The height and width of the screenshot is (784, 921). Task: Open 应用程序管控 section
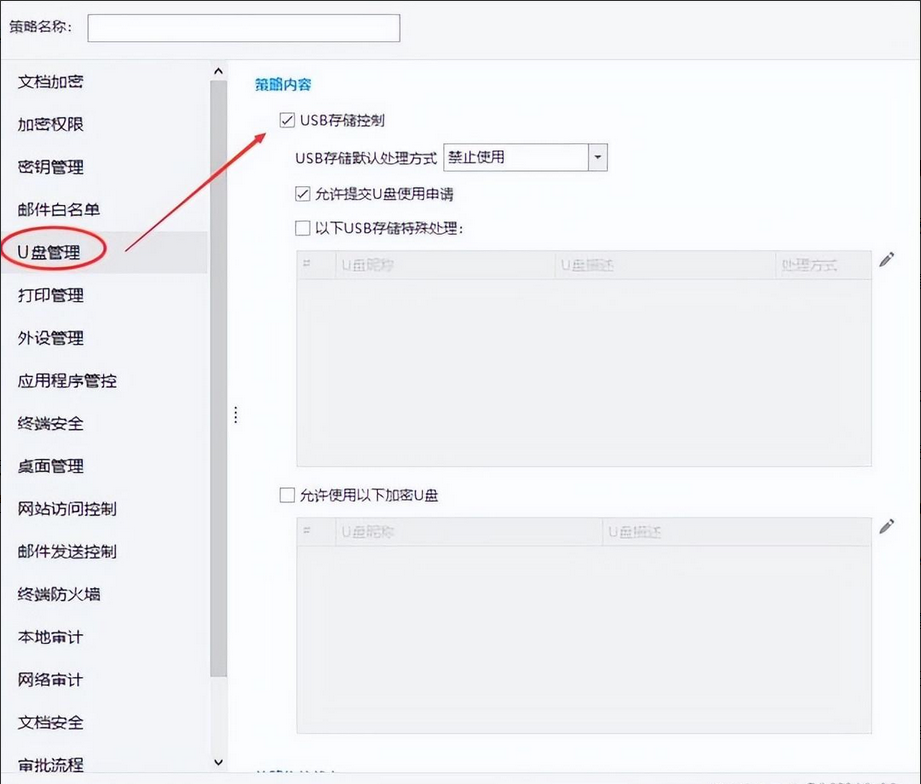point(67,381)
